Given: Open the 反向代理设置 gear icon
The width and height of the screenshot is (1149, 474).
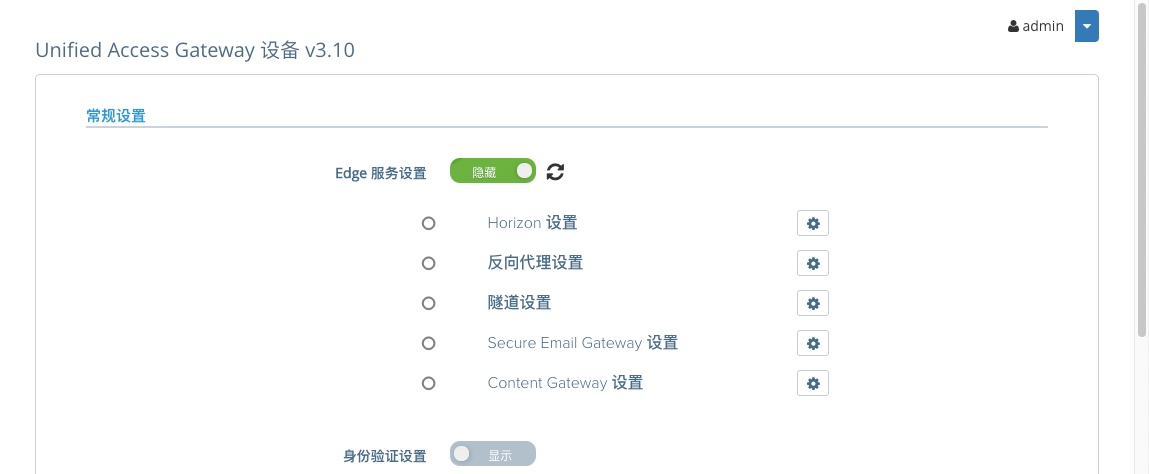Looking at the screenshot, I should point(813,263).
